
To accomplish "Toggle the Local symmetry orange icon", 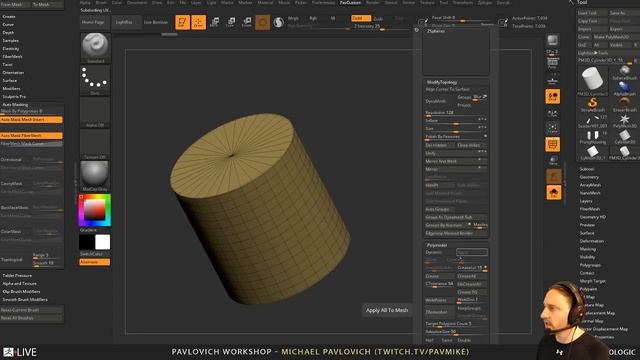I will tap(553, 96).
